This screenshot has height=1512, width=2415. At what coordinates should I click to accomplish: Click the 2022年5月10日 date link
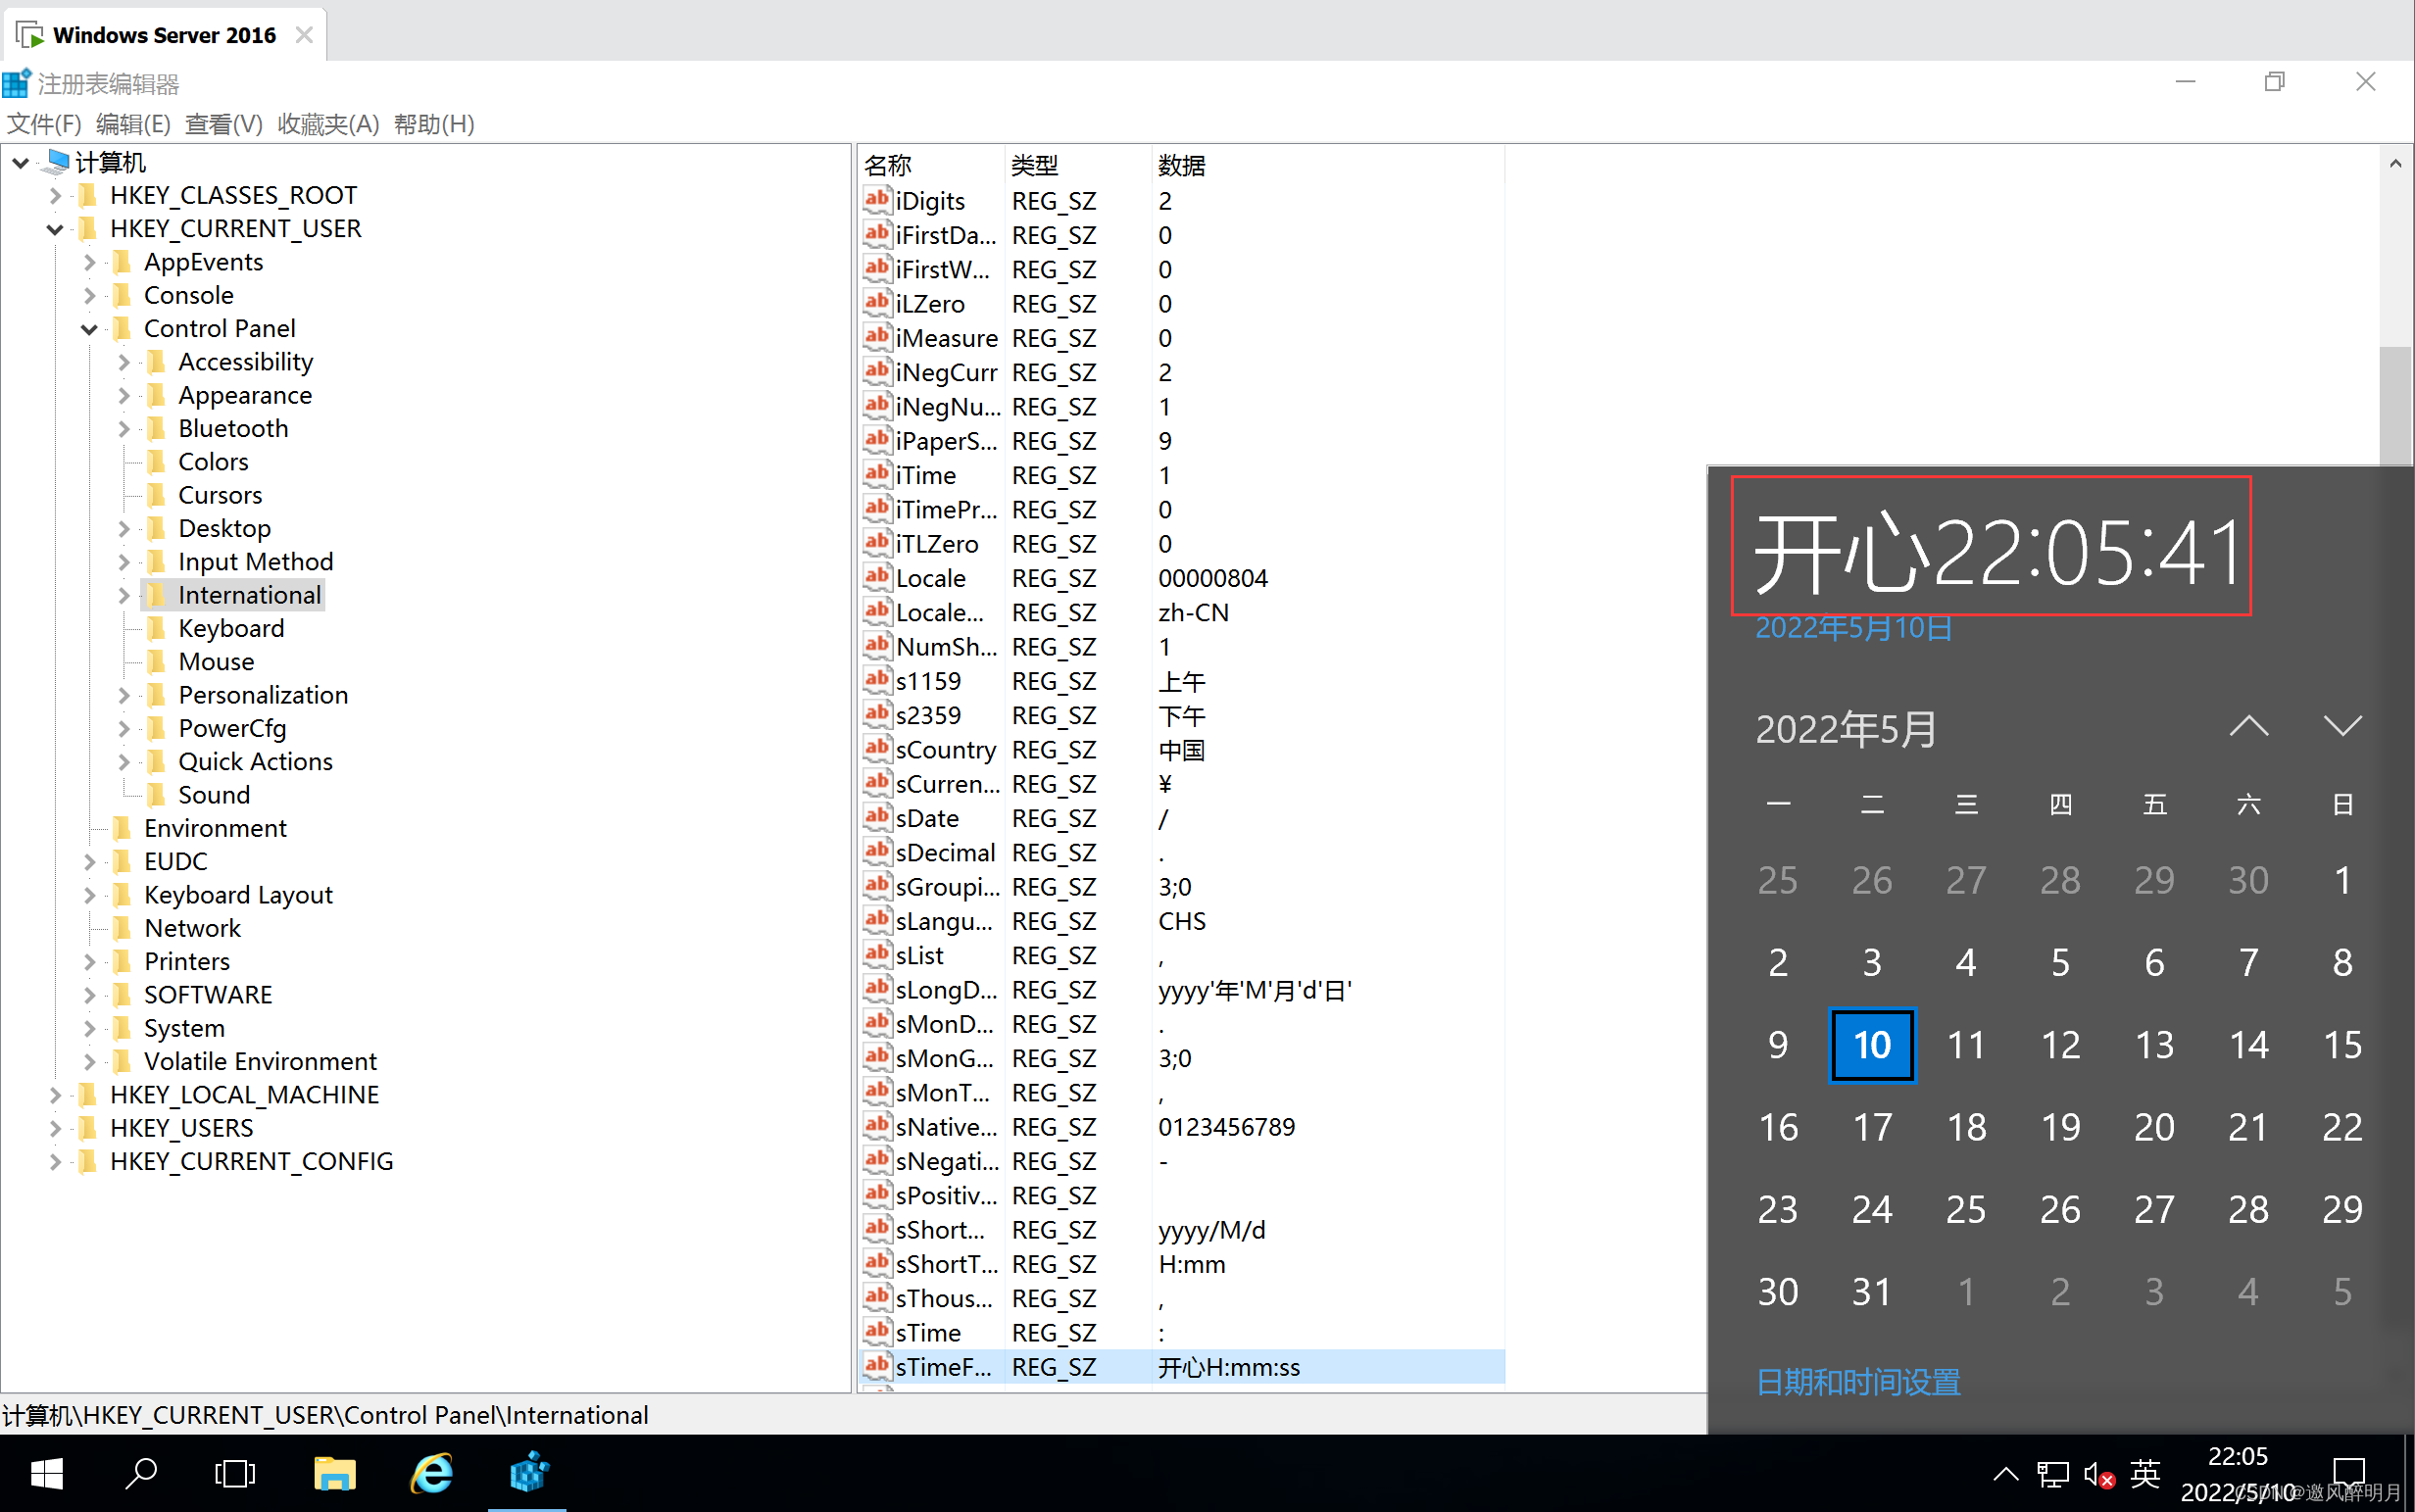1854,628
